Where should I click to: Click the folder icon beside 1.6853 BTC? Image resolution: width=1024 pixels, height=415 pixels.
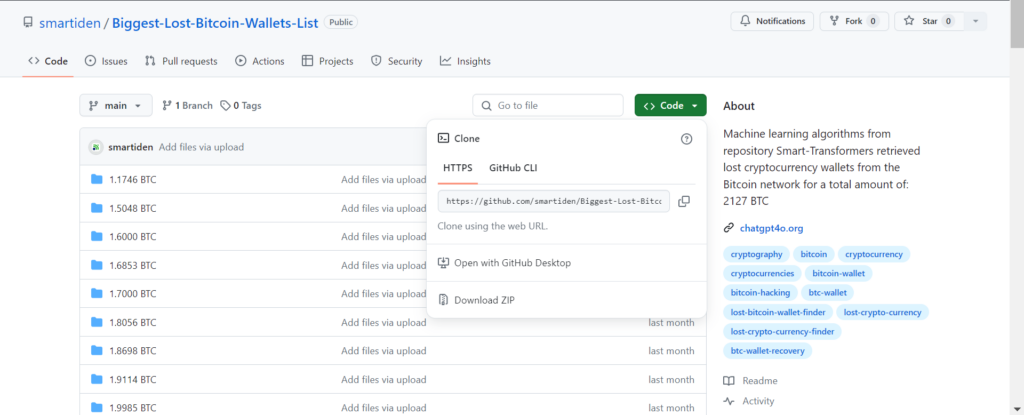(x=97, y=265)
